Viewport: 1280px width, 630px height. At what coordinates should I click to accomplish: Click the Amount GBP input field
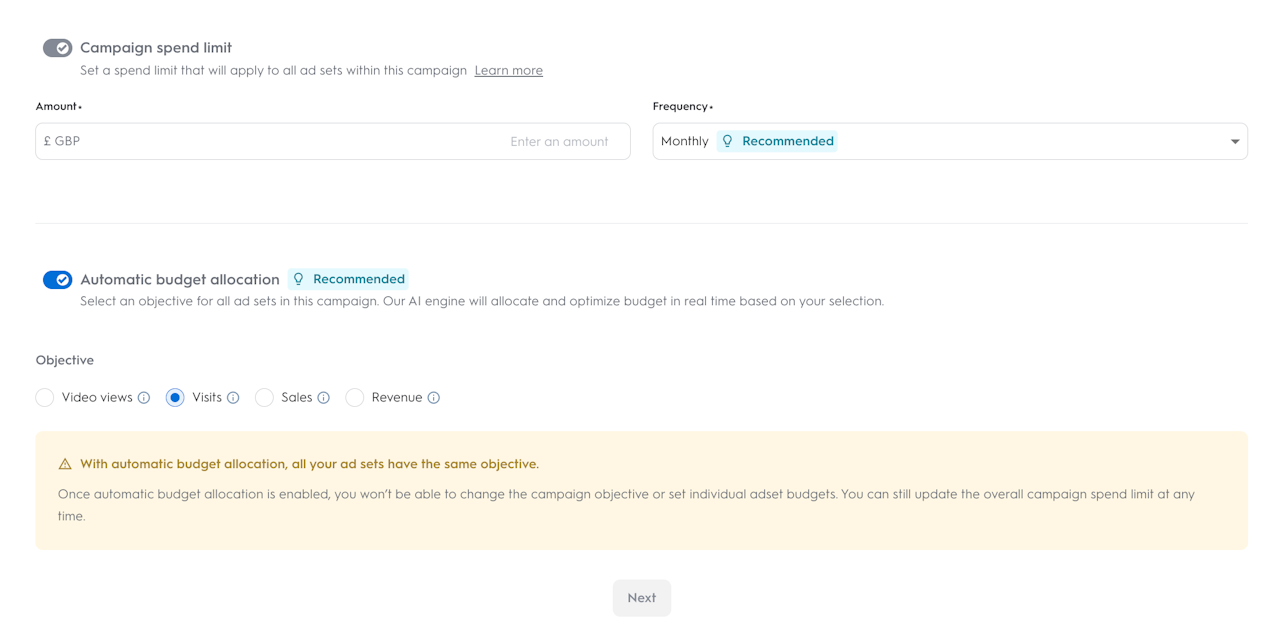[x=333, y=141]
